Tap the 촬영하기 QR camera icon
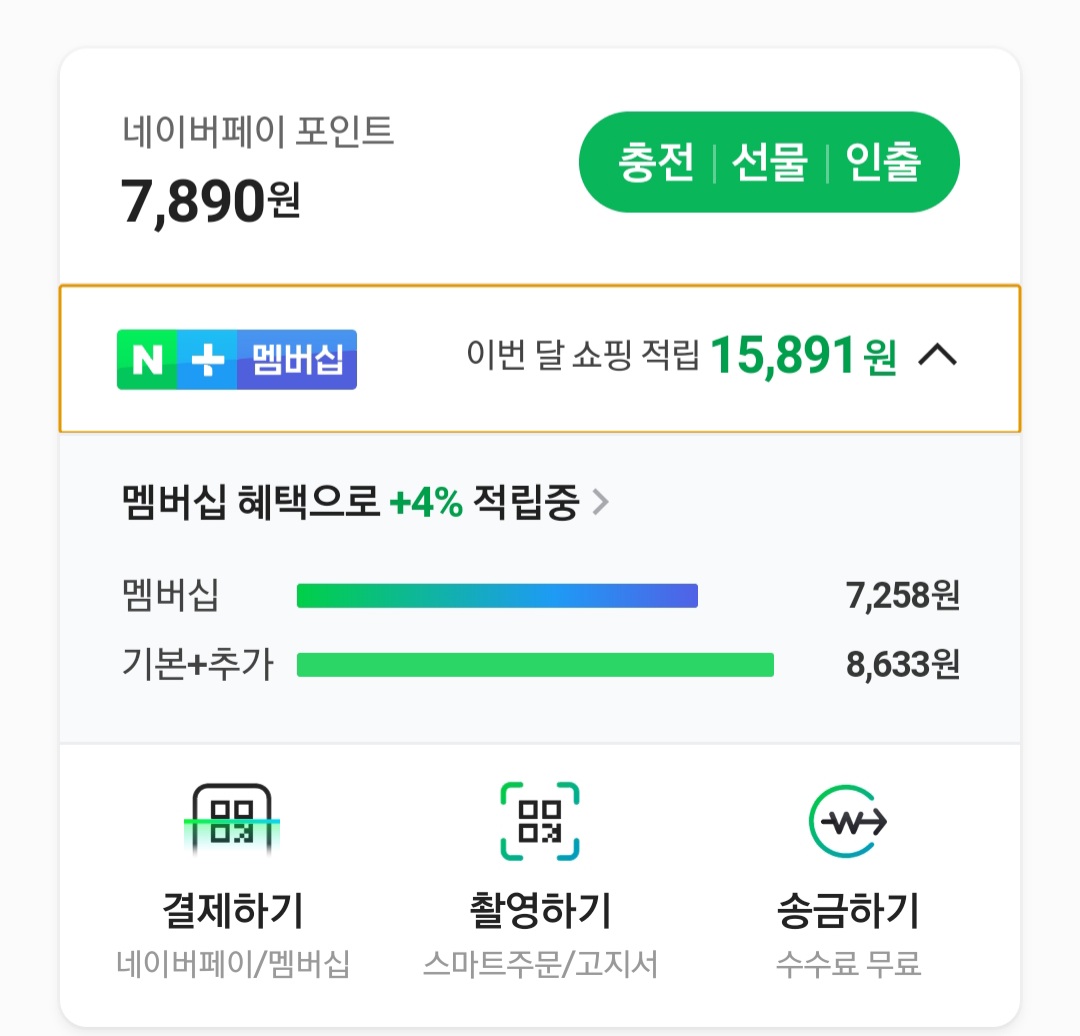 pos(540,822)
